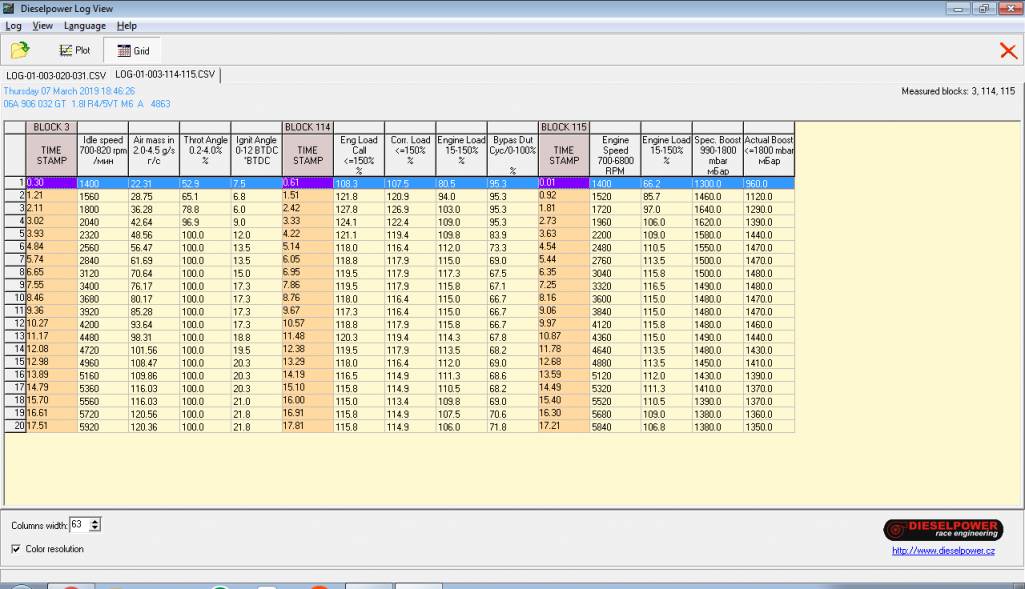Click the Dieselpower Log View title bar icon

pos(10,8)
